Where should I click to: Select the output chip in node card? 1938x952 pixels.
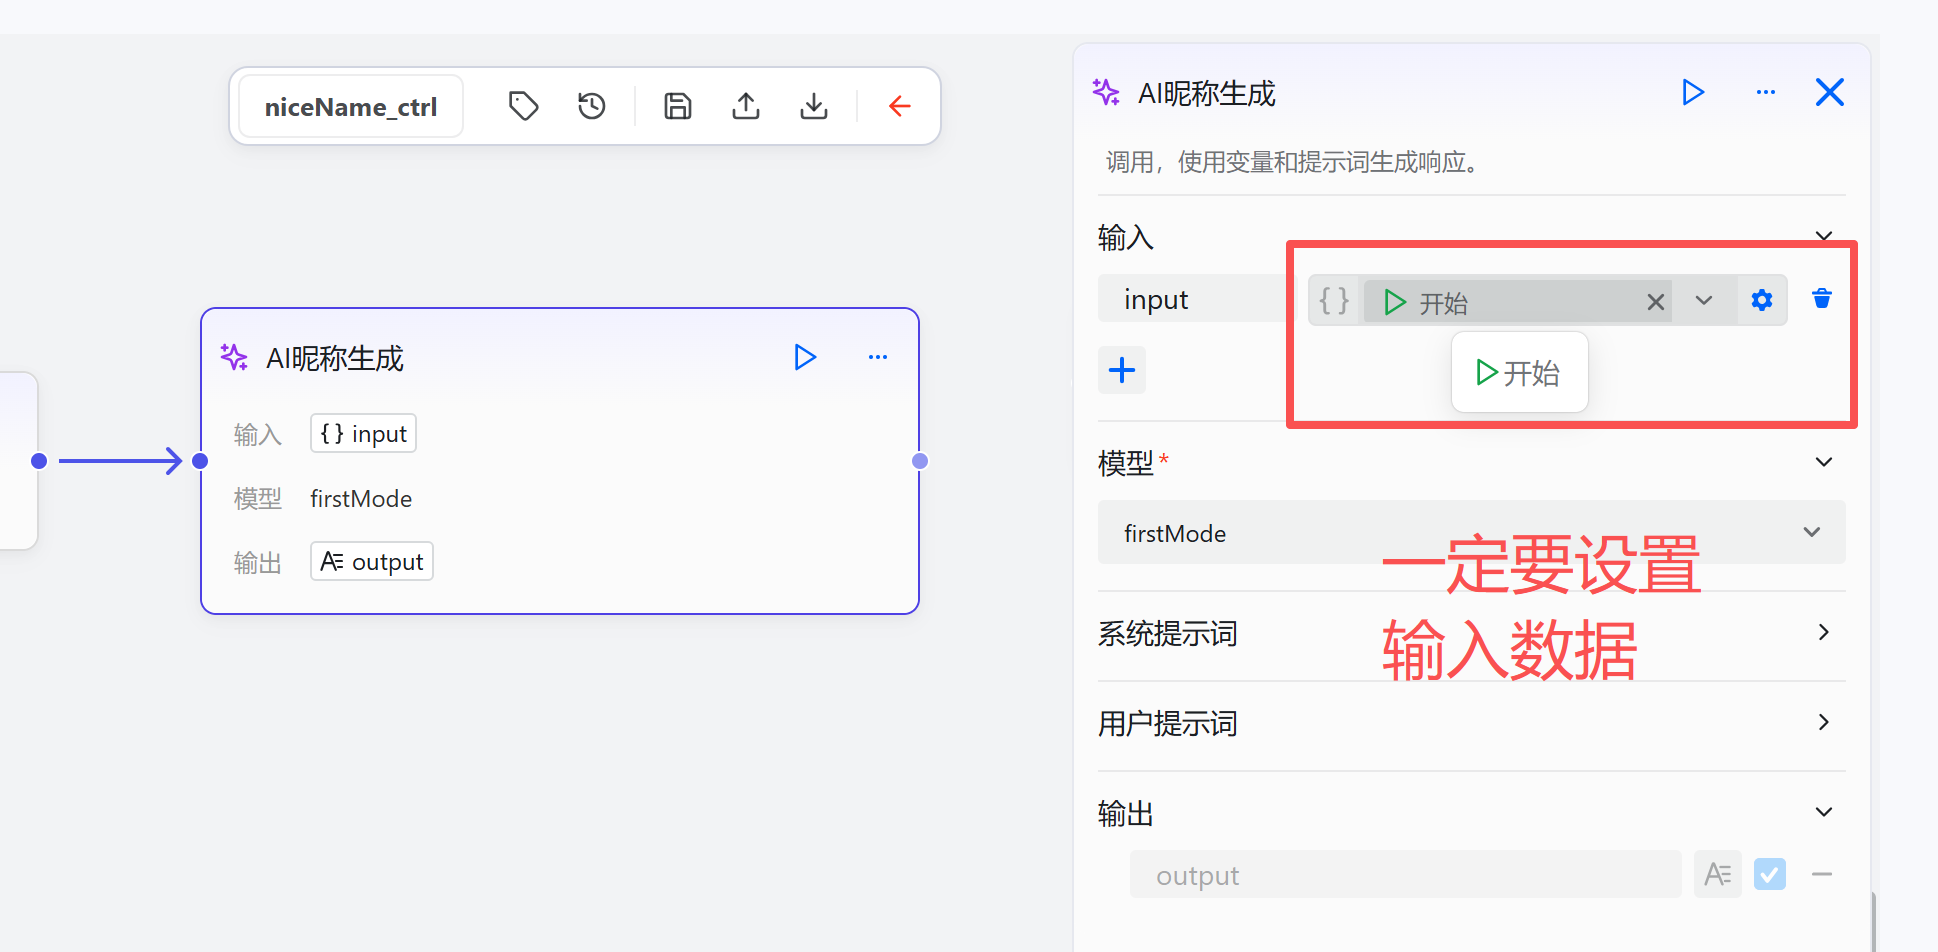pos(371,561)
